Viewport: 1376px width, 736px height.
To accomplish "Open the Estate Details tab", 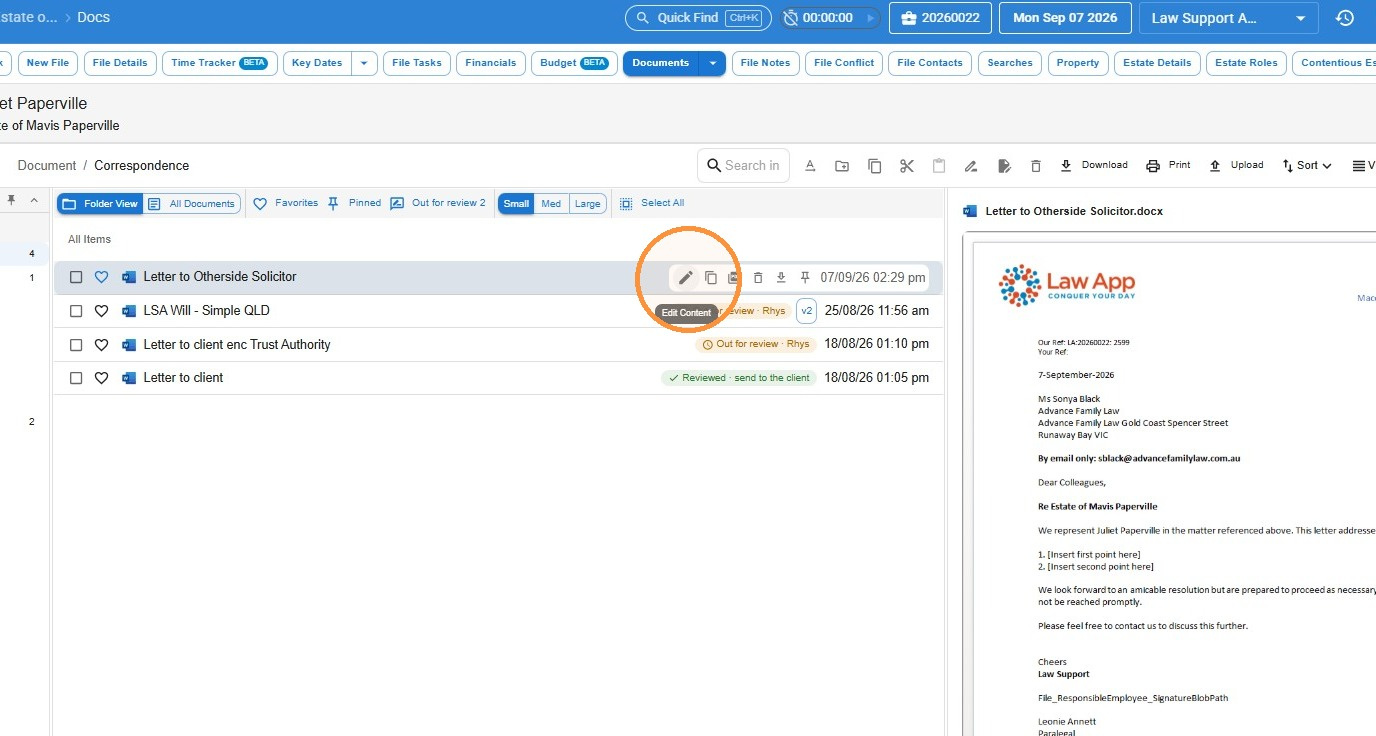I will pos(1157,63).
